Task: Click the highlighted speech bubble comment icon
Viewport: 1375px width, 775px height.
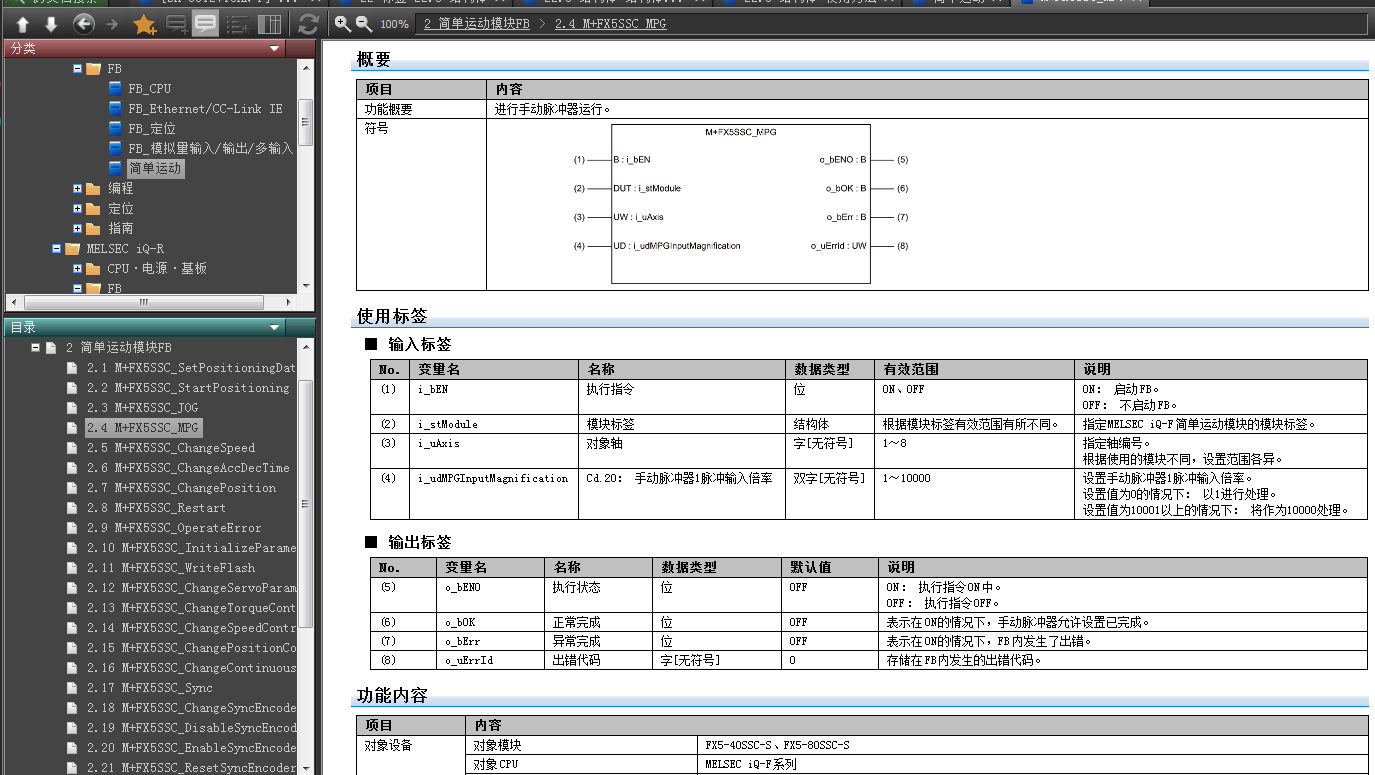Action: [206, 24]
